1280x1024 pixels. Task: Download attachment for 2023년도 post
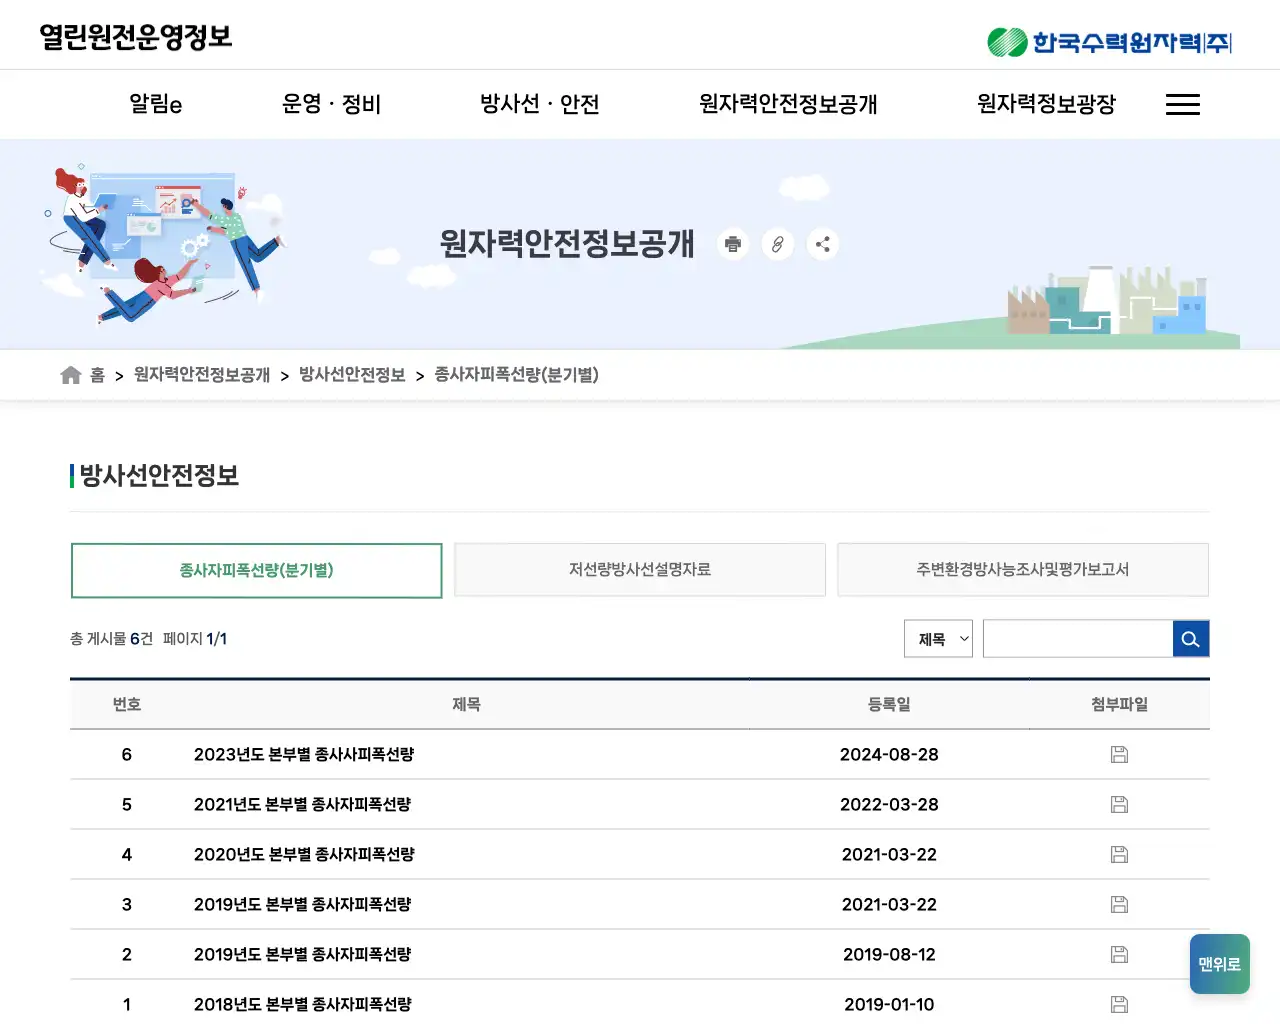(x=1119, y=754)
